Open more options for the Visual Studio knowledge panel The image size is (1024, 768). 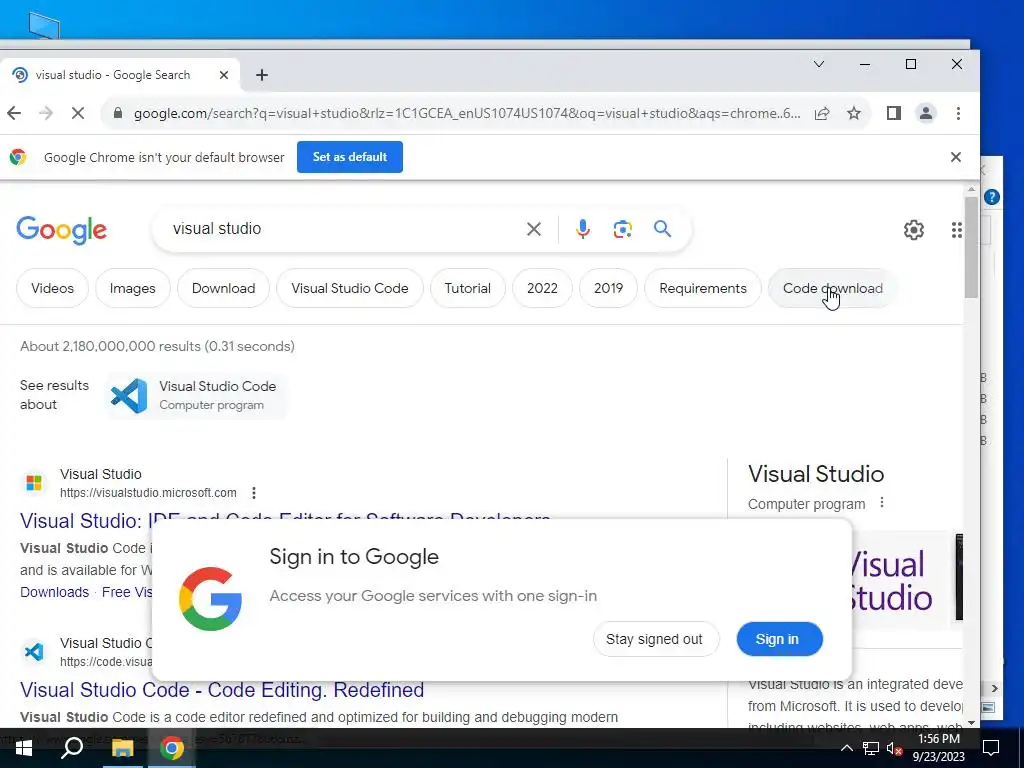click(x=882, y=503)
